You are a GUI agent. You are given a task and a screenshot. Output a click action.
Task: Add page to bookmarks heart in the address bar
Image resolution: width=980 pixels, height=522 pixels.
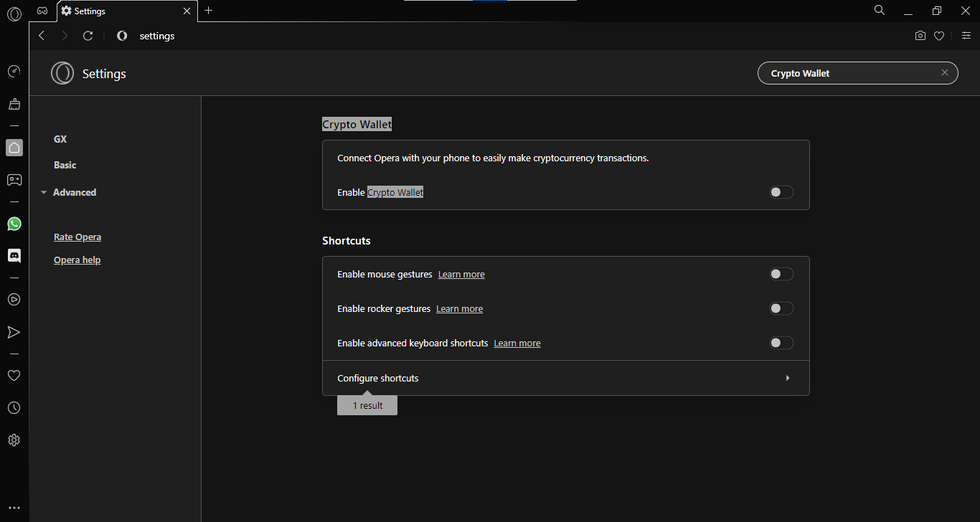[x=939, y=36]
